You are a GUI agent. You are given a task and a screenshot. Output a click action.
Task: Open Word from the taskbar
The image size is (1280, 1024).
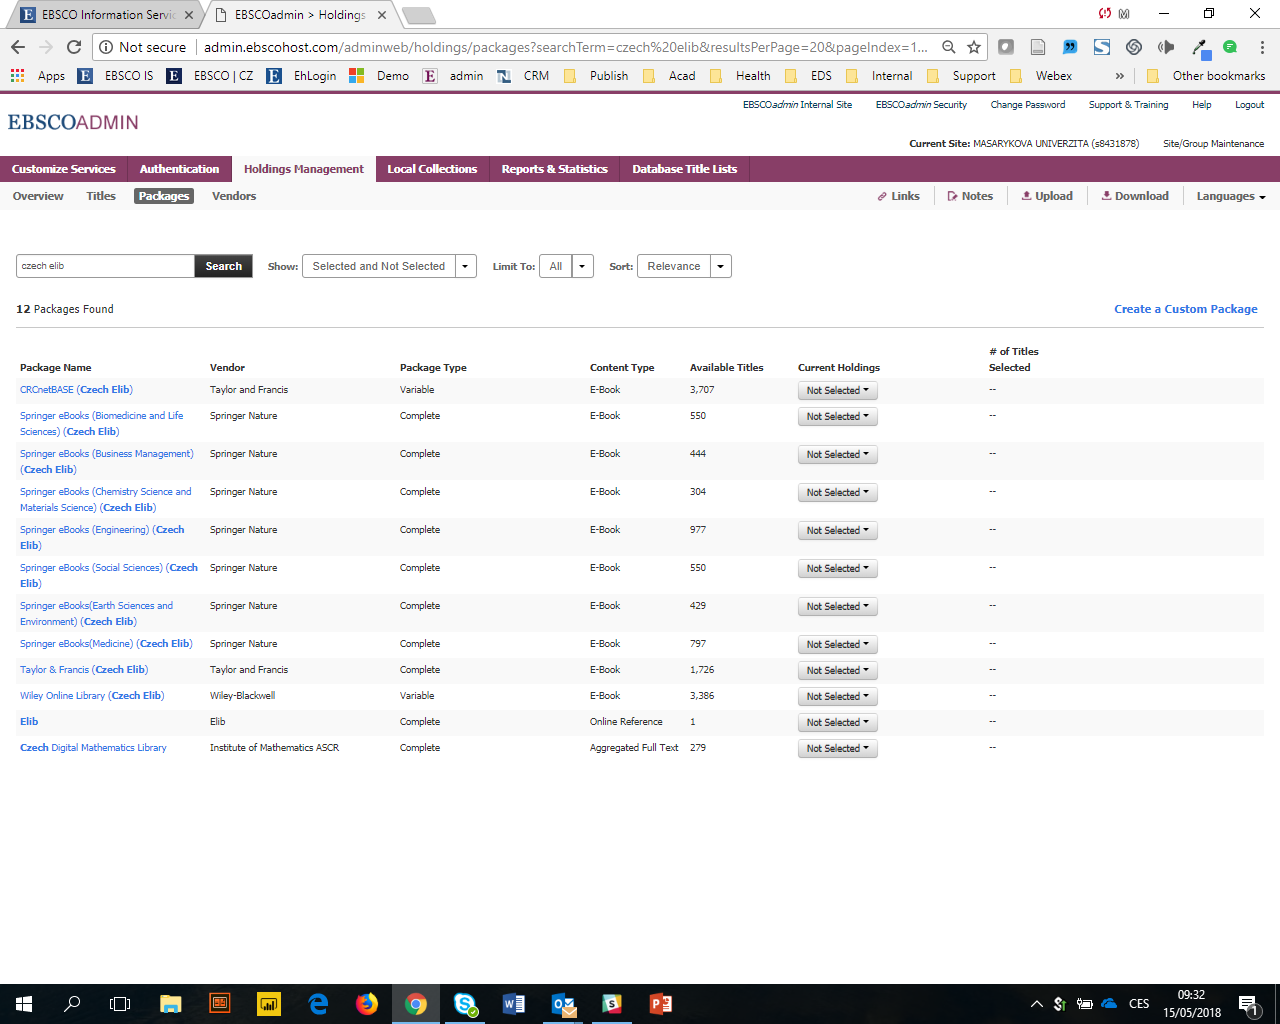click(x=514, y=1004)
